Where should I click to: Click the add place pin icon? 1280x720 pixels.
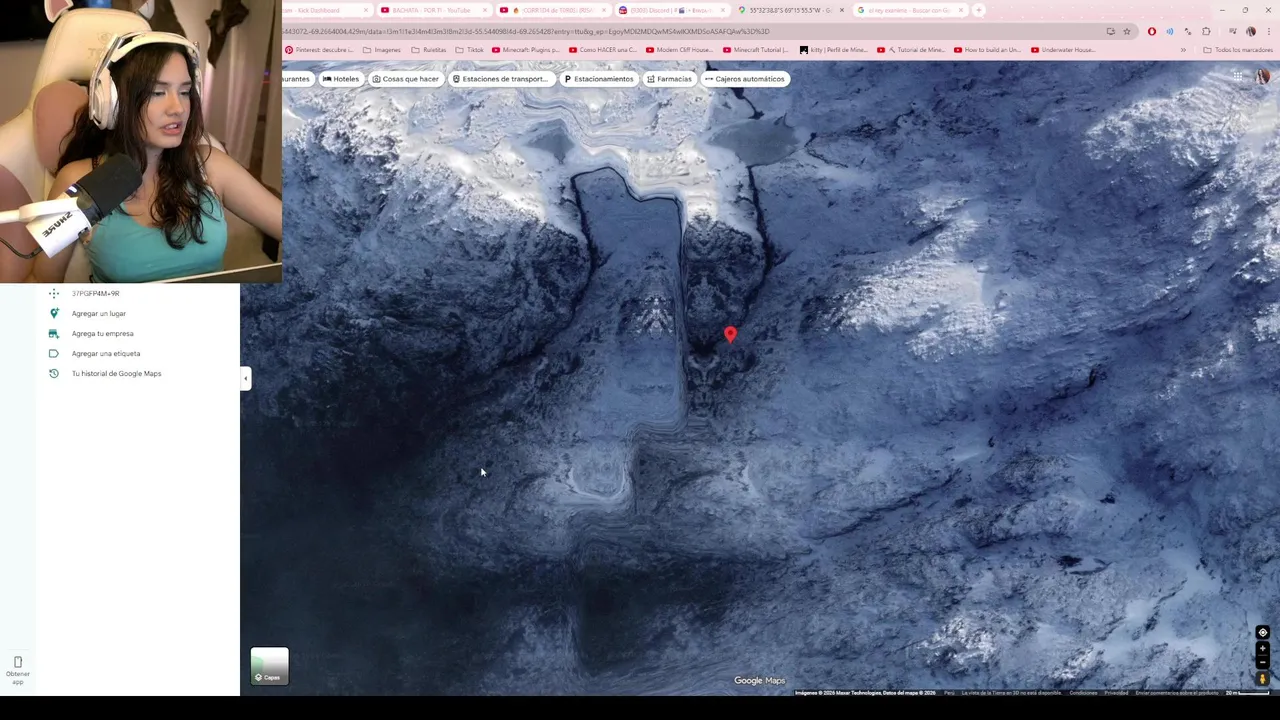coord(54,314)
